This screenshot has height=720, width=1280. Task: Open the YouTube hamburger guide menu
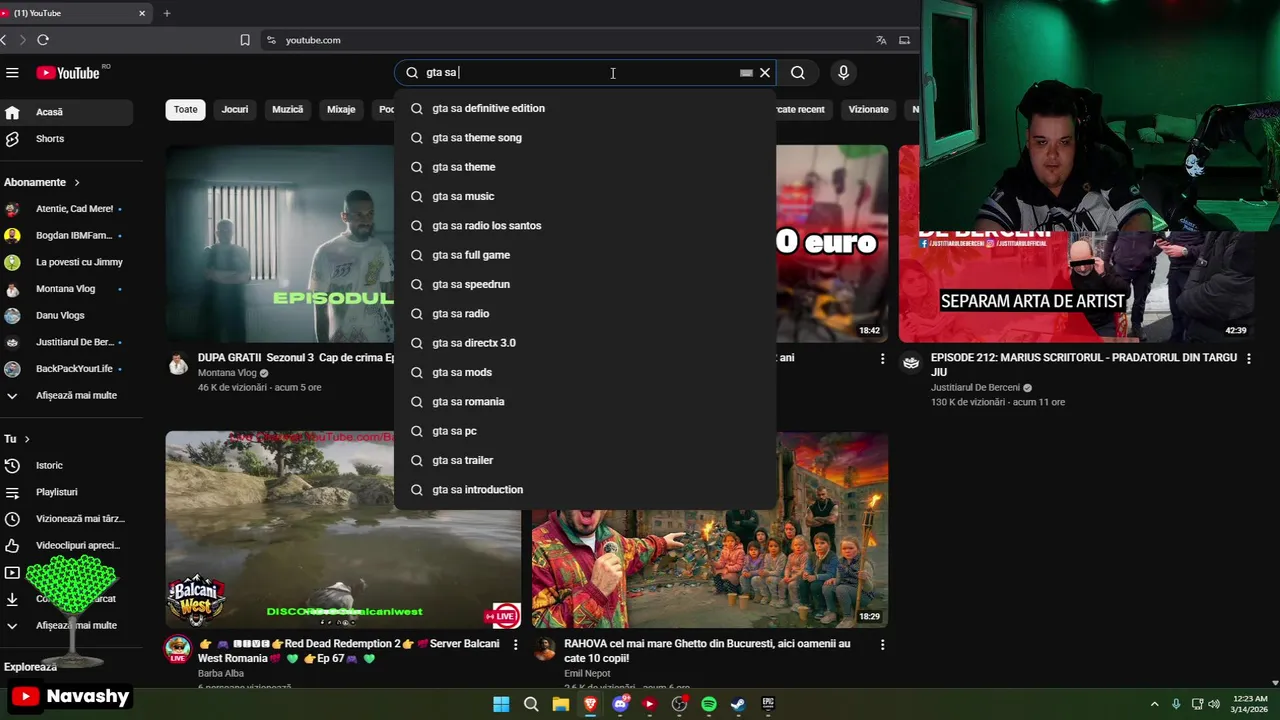(12, 73)
